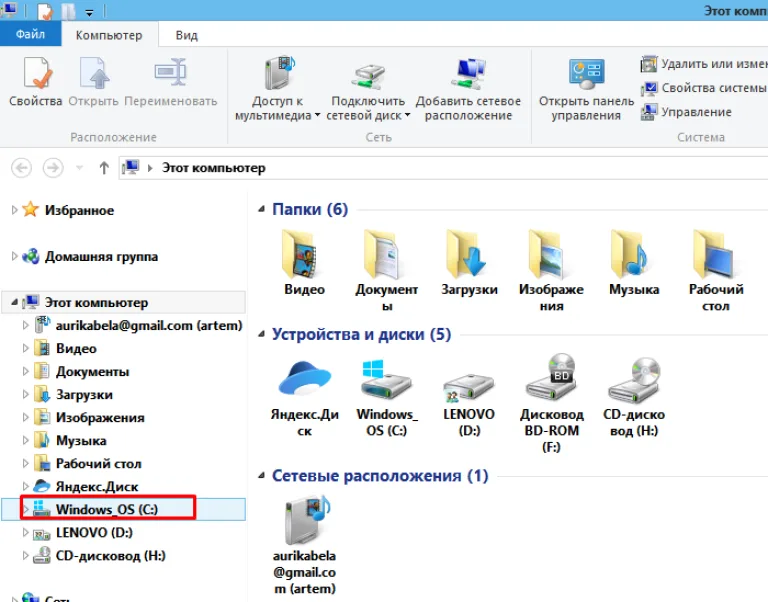The image size is (768, 602).
Task: Select Избранное in navigation pane
Action: pos(79,210)
